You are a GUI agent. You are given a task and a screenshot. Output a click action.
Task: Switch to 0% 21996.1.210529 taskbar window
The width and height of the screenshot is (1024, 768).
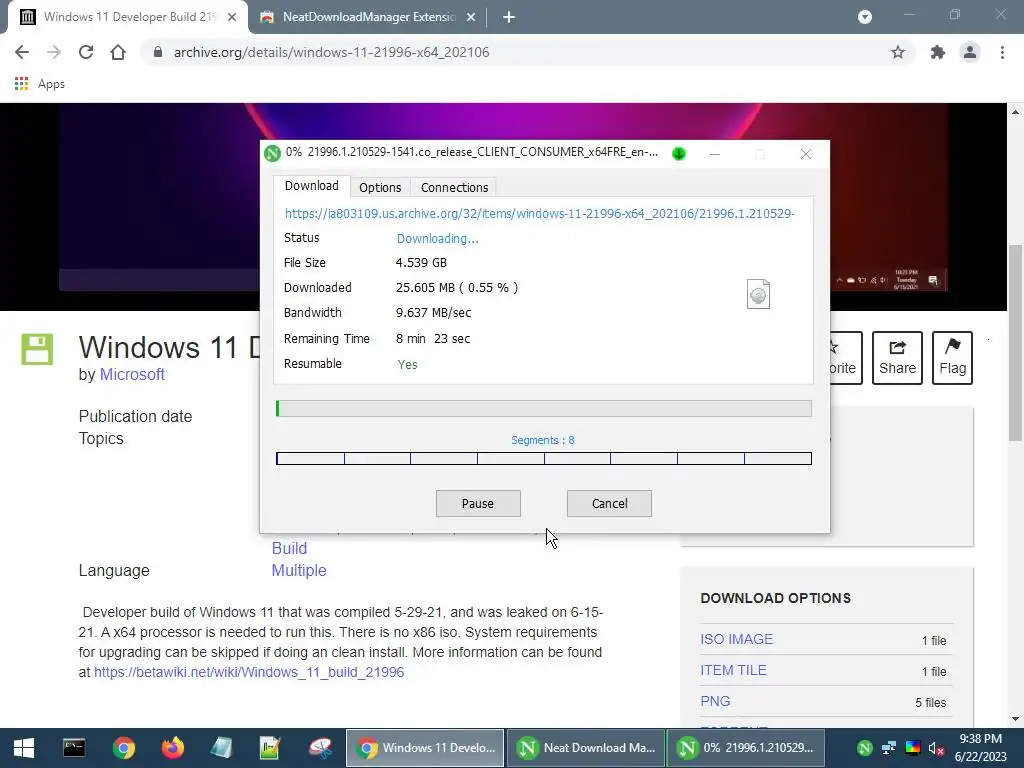pos(746,748)
